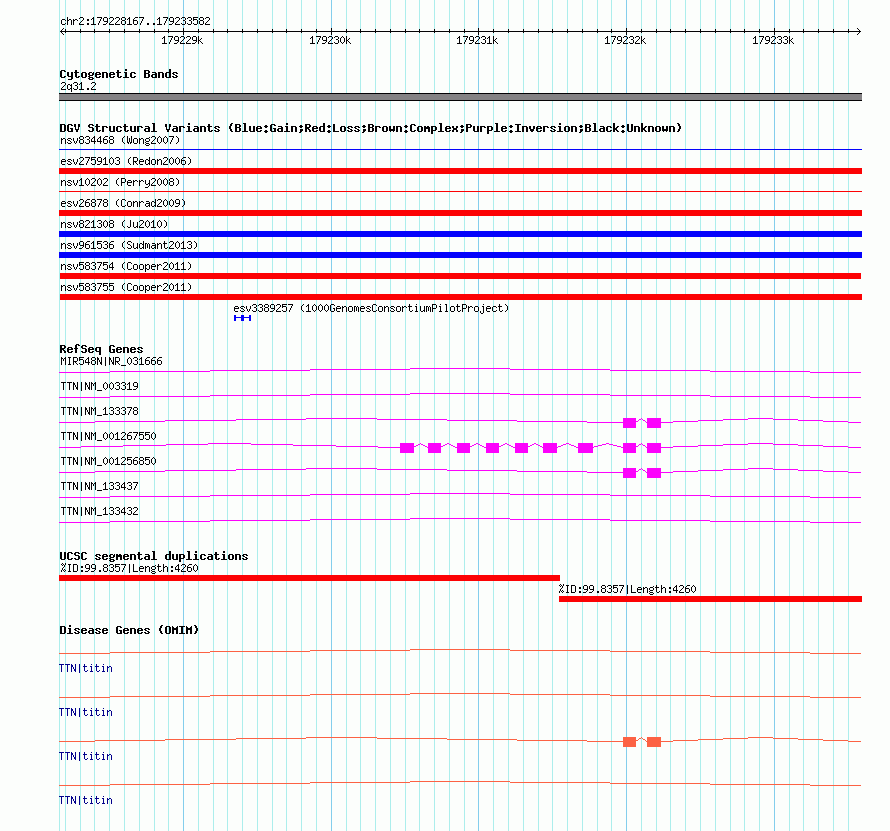Click the 2q31.2 band label

point(78,86)
